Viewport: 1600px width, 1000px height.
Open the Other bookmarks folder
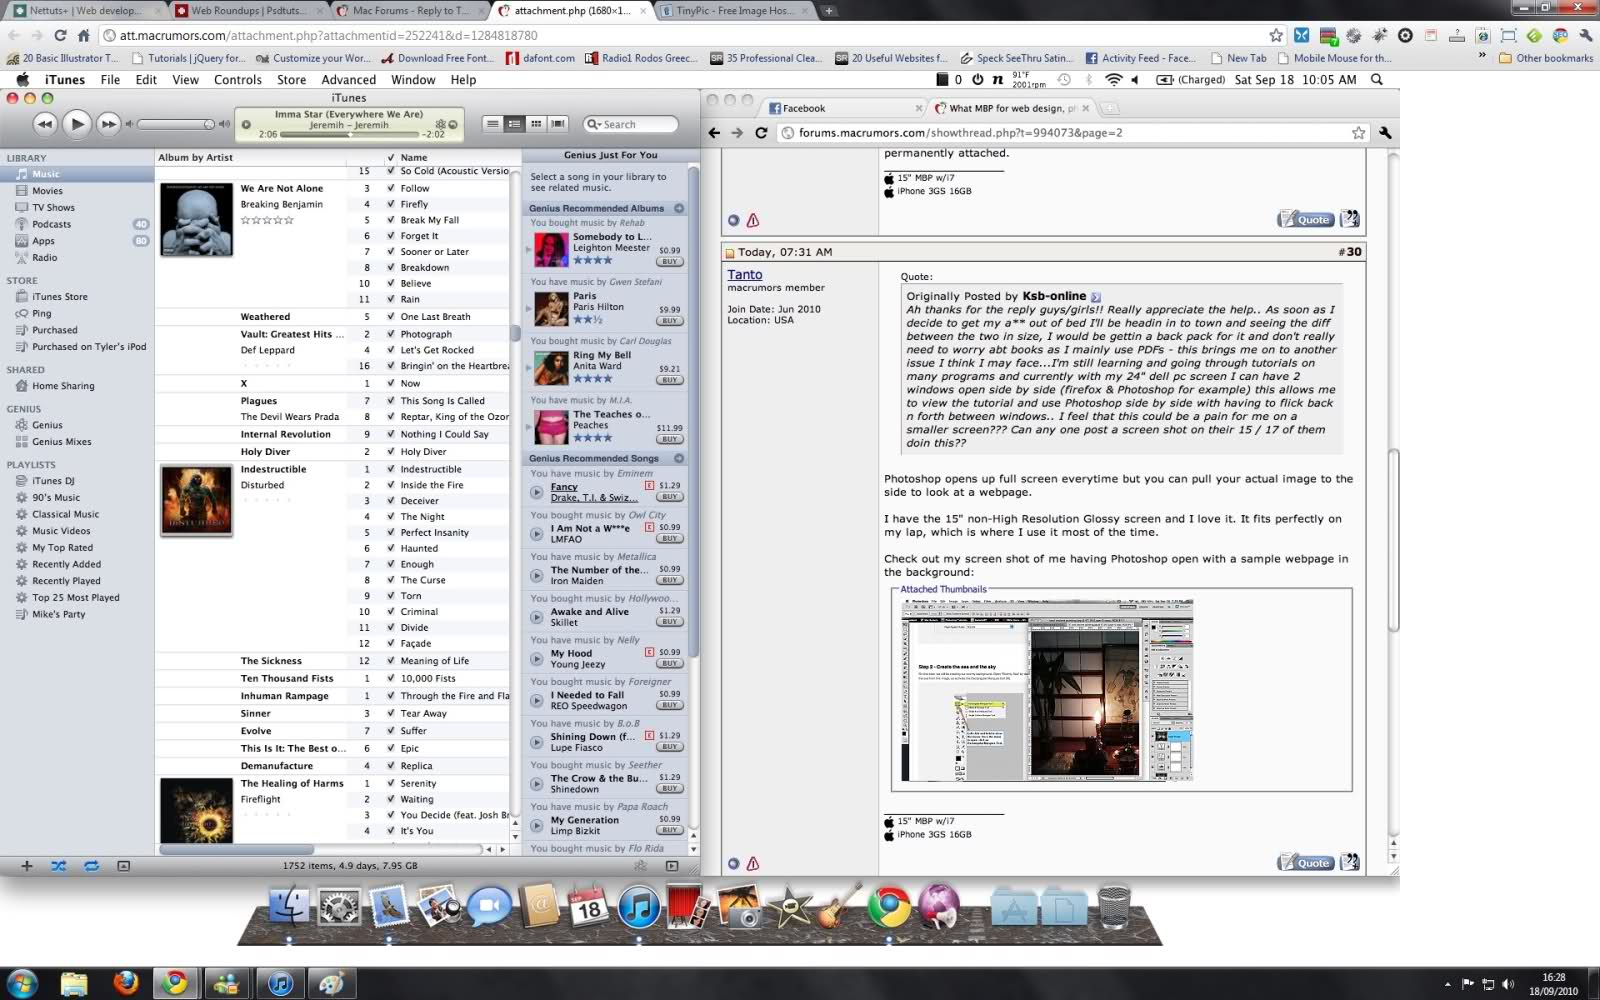pyautogui.click(x=1546, y=58)
